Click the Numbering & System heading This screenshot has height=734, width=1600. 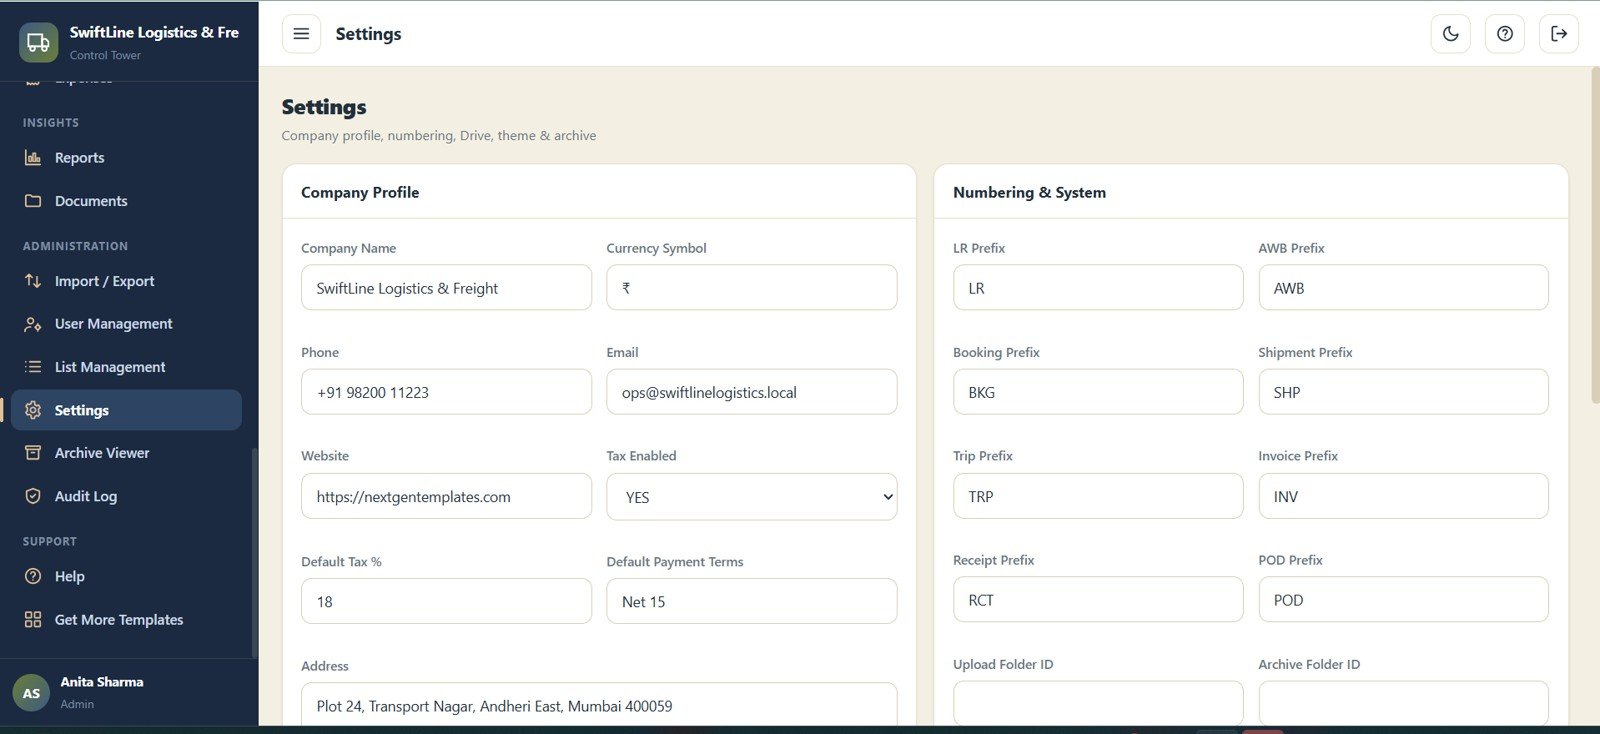point(1029,192)
